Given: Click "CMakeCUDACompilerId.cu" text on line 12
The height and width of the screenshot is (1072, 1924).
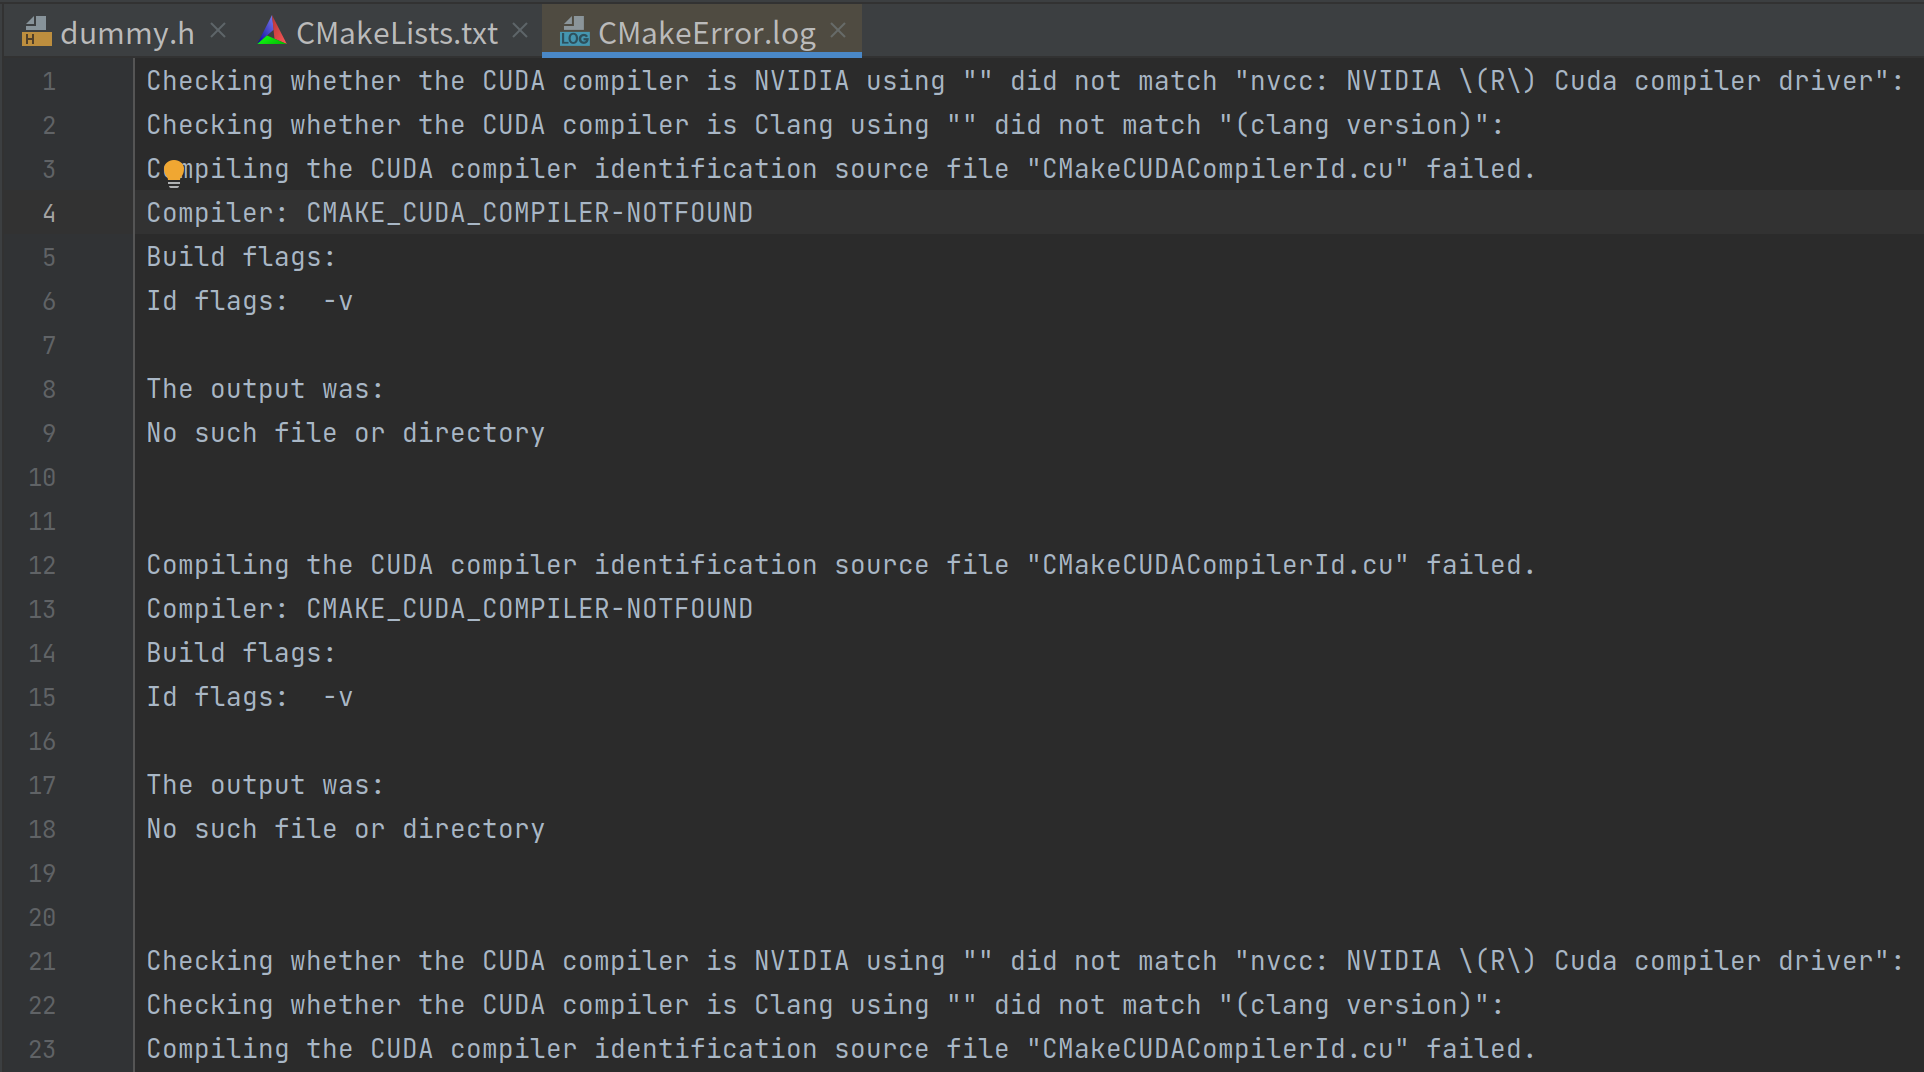Looking at the screenshot, I should pos(1217,565).
